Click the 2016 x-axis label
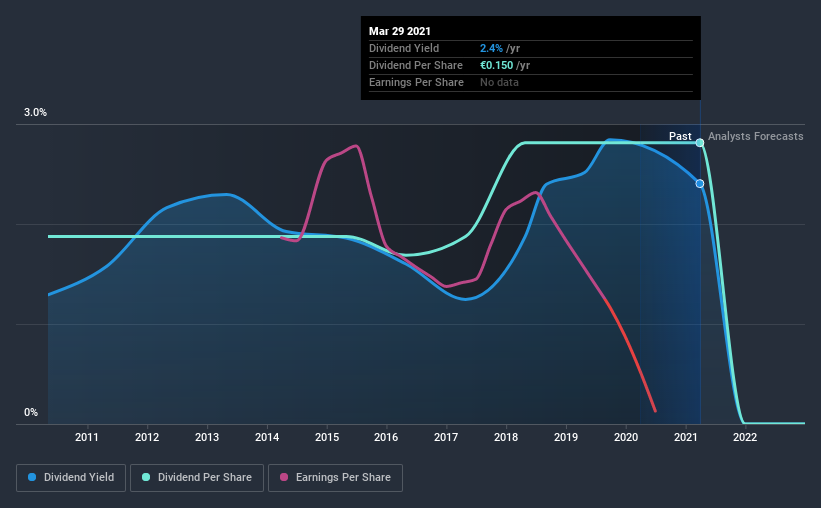821x508 pixels. click(386, 437)
